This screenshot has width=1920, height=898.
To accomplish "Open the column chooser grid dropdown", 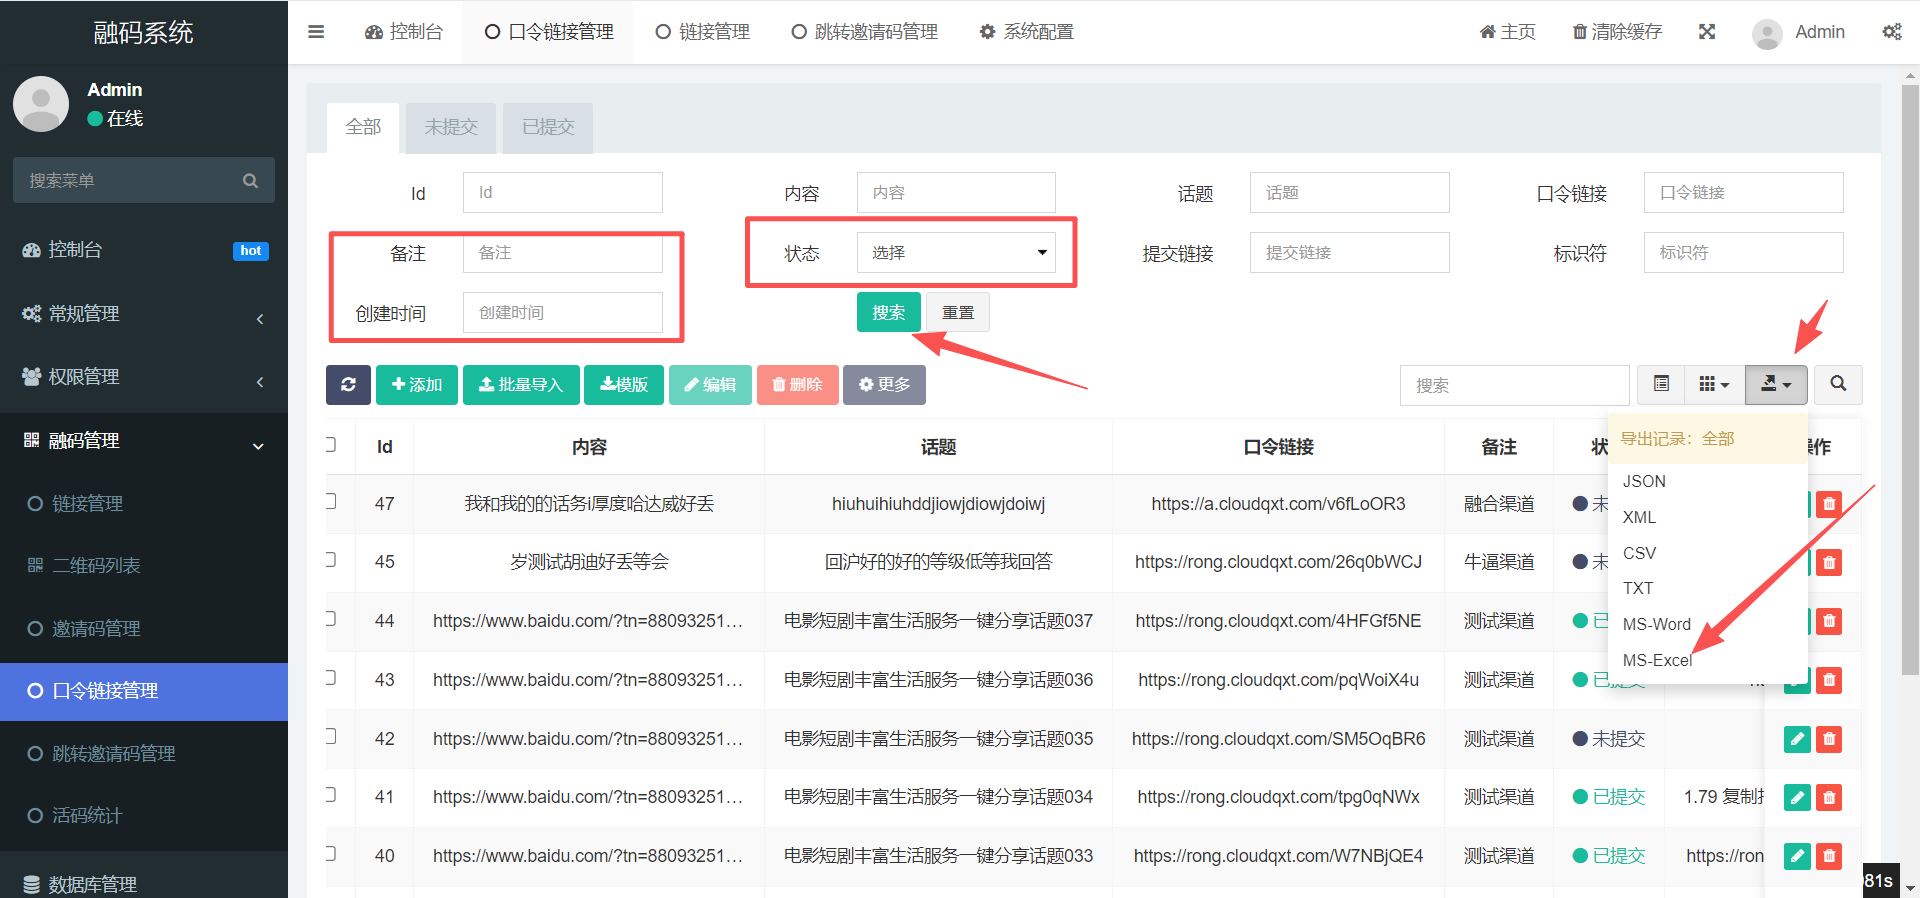I will (x=1714, y=385).
